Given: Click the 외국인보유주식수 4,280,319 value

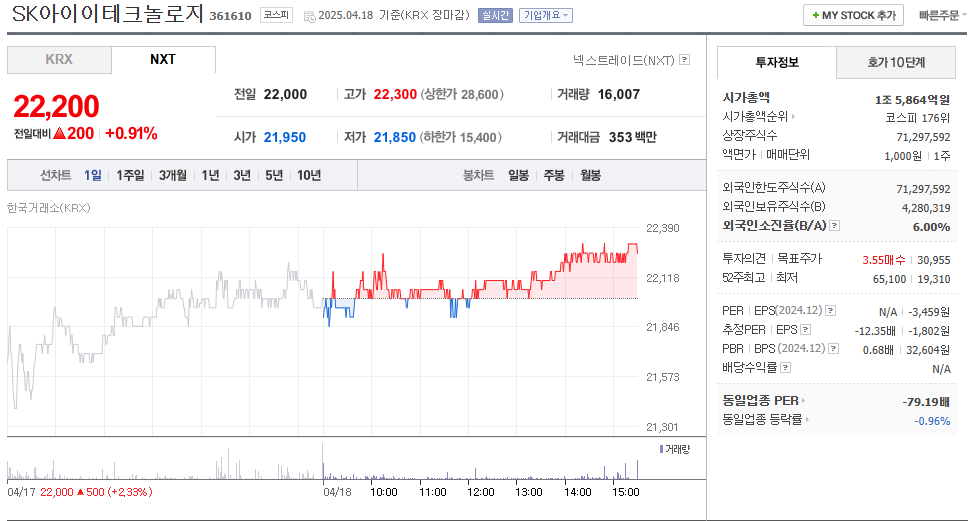Looking at the screenshot, I should [x=926, y=208].
